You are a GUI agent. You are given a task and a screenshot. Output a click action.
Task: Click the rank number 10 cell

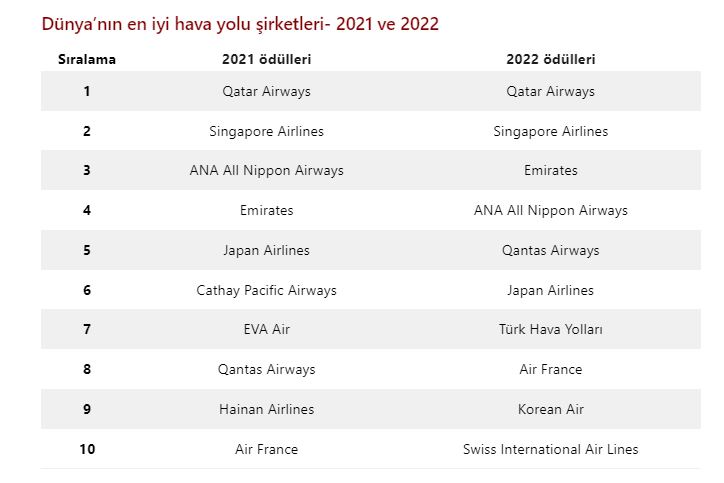pos(87,449)
